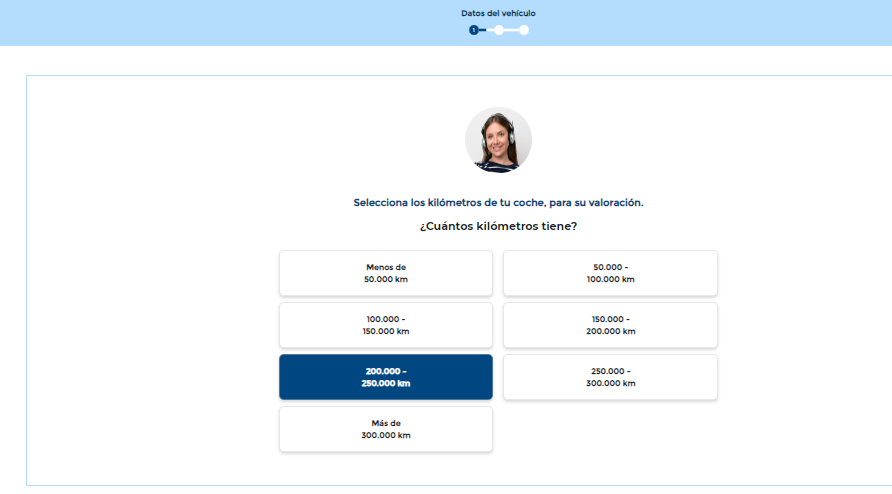Click the assistant avatar photo
This screenshot has height=494, width=892.
pyautogui.click(x=498, y=140)
